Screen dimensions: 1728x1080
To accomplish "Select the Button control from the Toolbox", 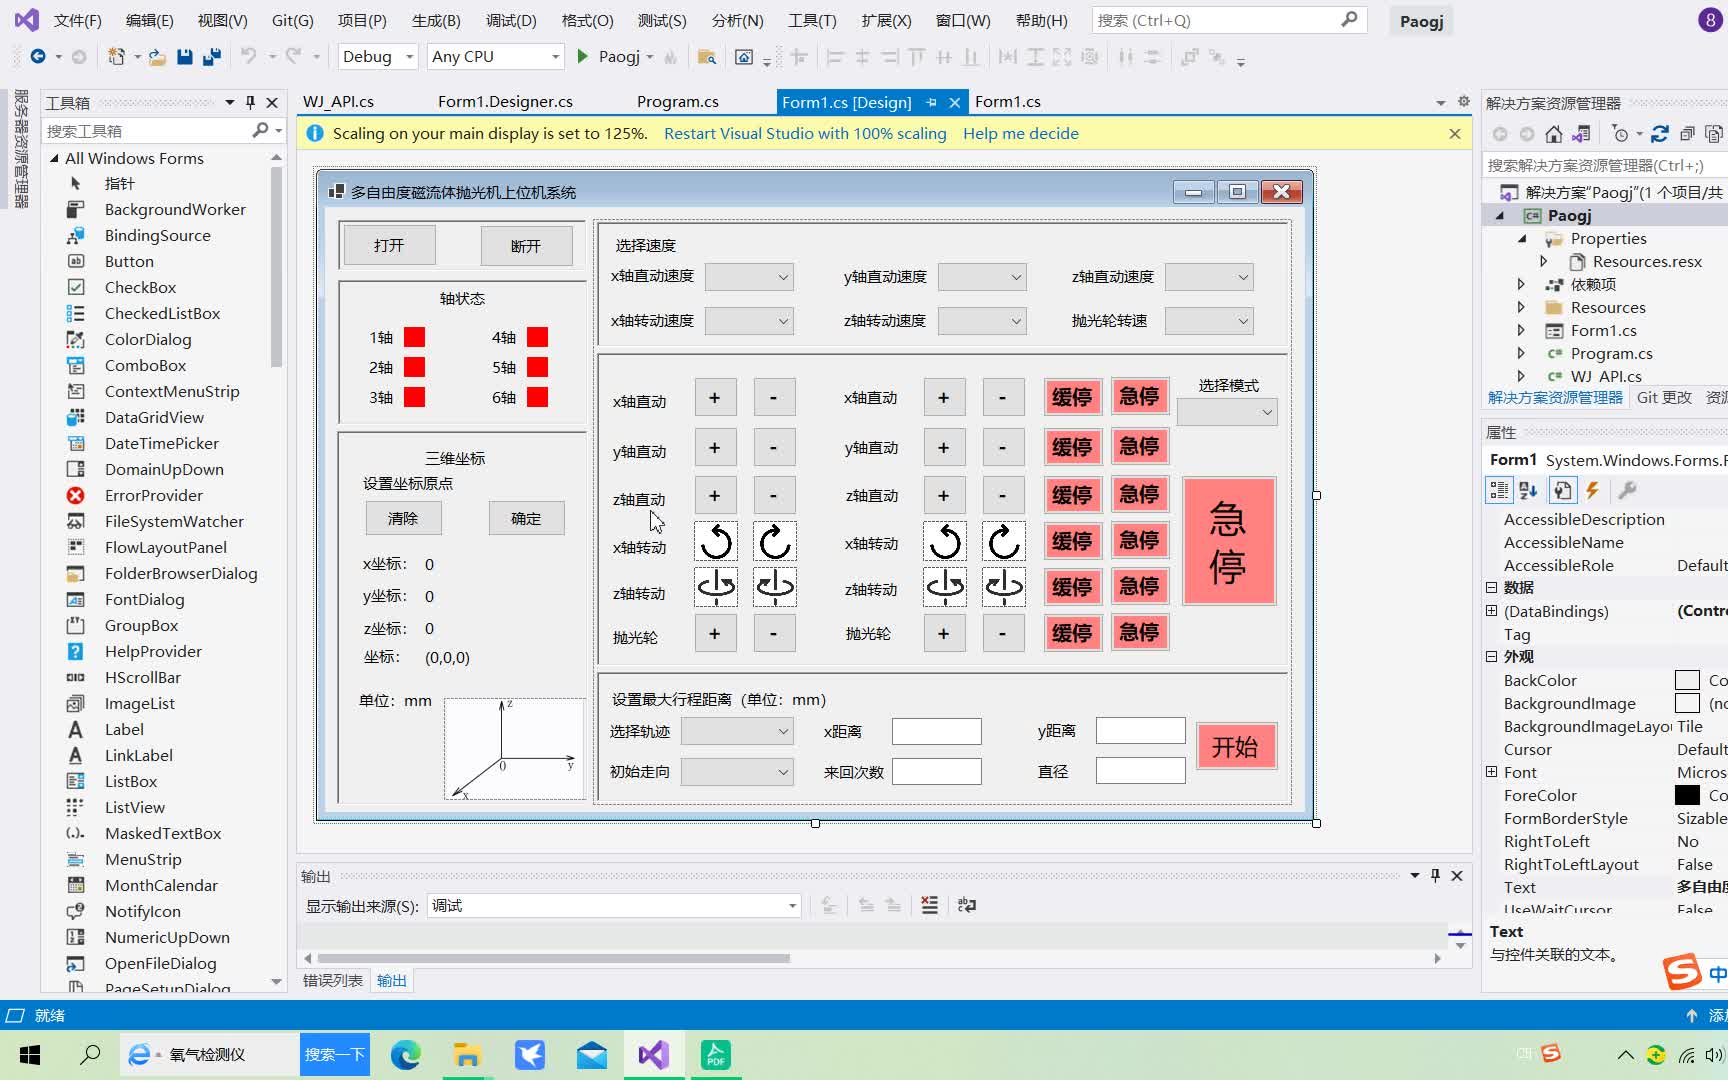I will coord(128,261).
